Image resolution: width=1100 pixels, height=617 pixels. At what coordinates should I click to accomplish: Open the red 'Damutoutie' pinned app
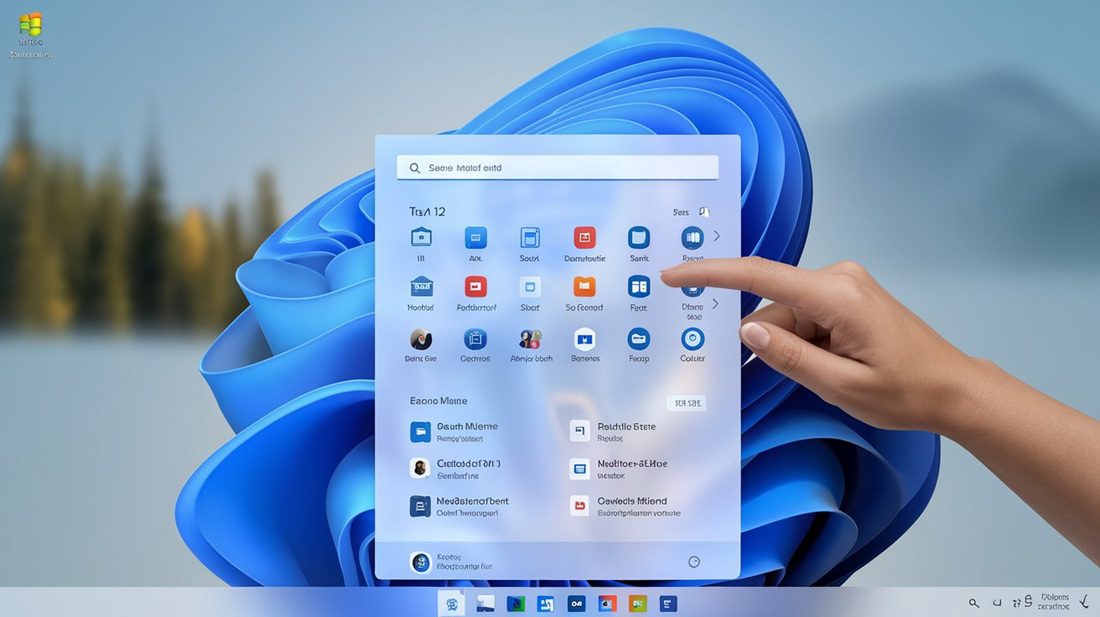[x=584, y=238]
